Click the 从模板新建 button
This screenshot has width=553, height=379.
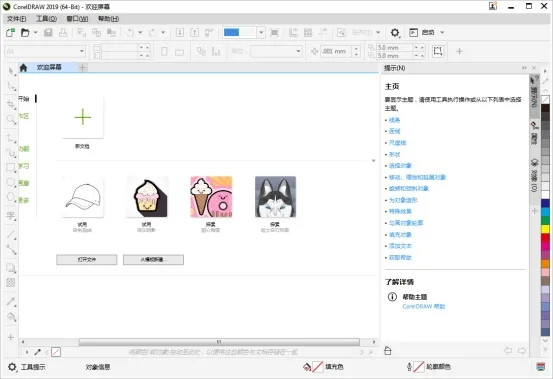coord(153,260)
